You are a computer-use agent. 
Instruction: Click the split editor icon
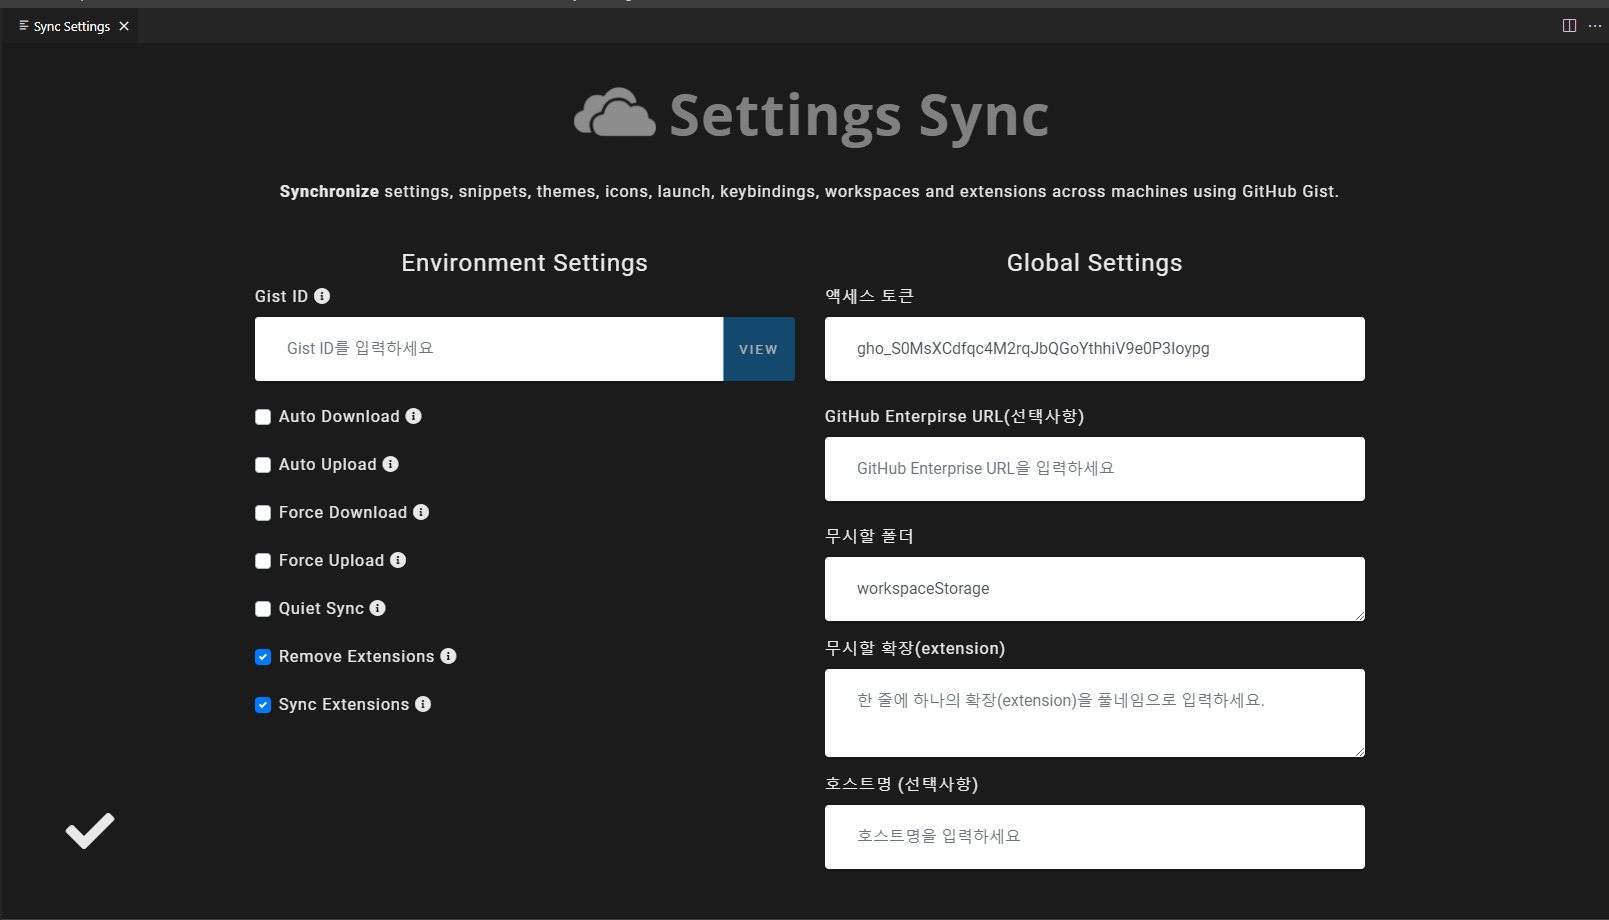1569,26
